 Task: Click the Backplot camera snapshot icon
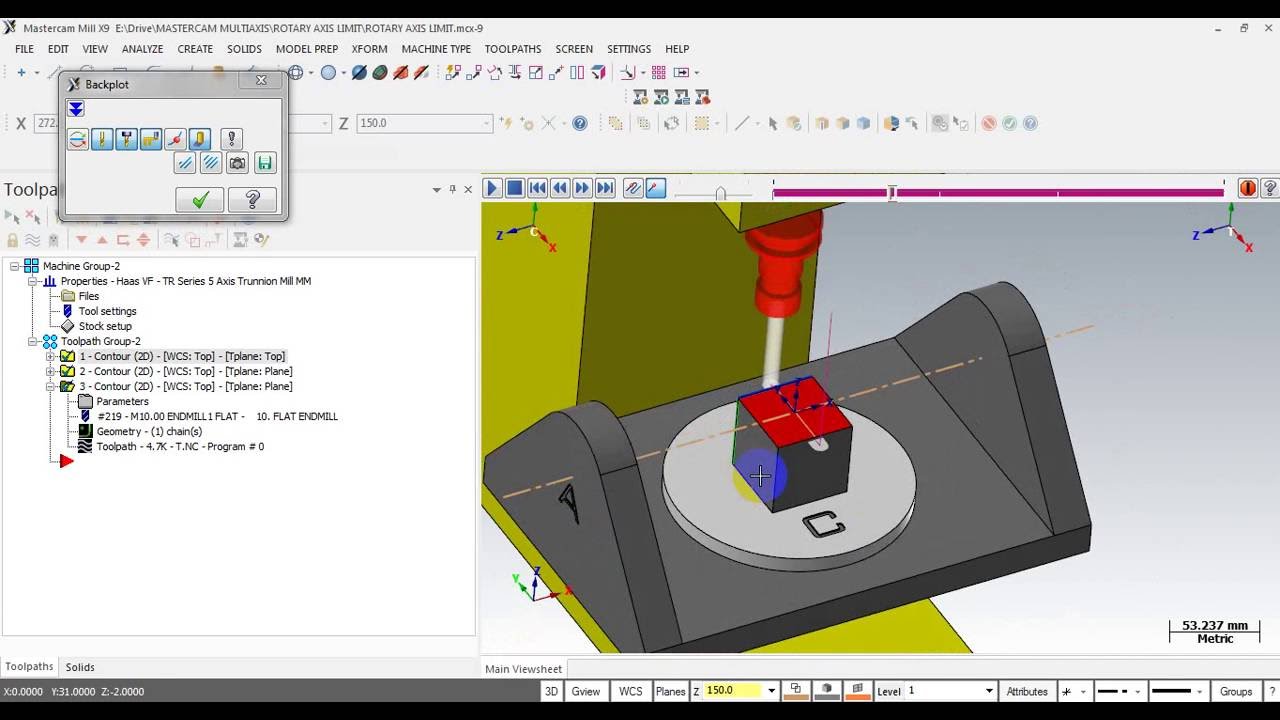pyautogui.click(x=237, y=163)
